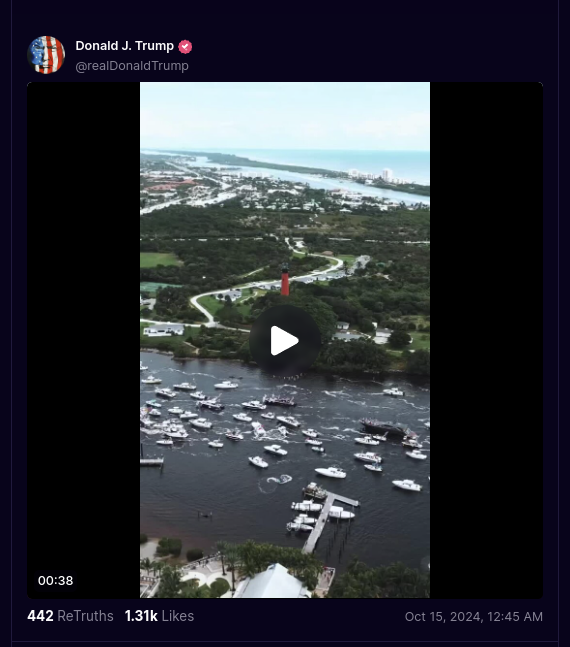
Task: Click the pink verified checkmark badge
Action: click(x=185, y=47)
